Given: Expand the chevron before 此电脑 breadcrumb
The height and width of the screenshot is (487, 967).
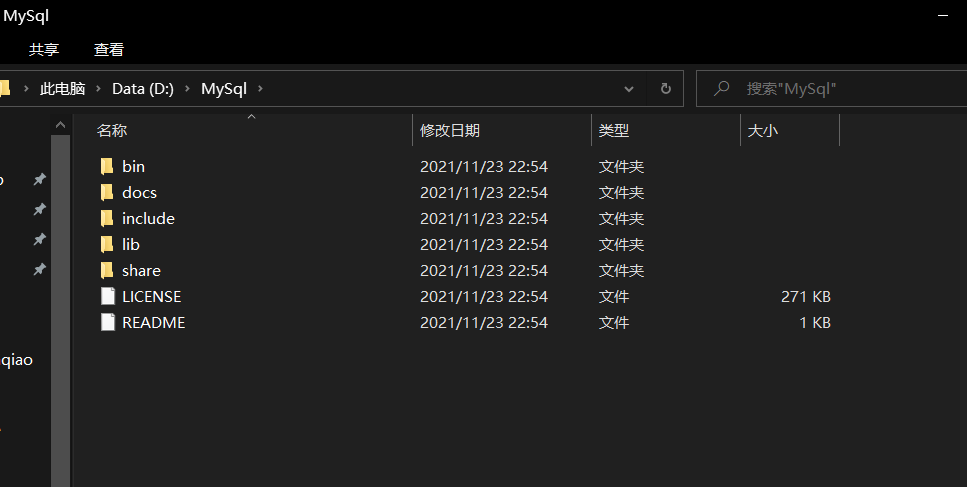Looking at the screenshot, I should pos(26,89).
